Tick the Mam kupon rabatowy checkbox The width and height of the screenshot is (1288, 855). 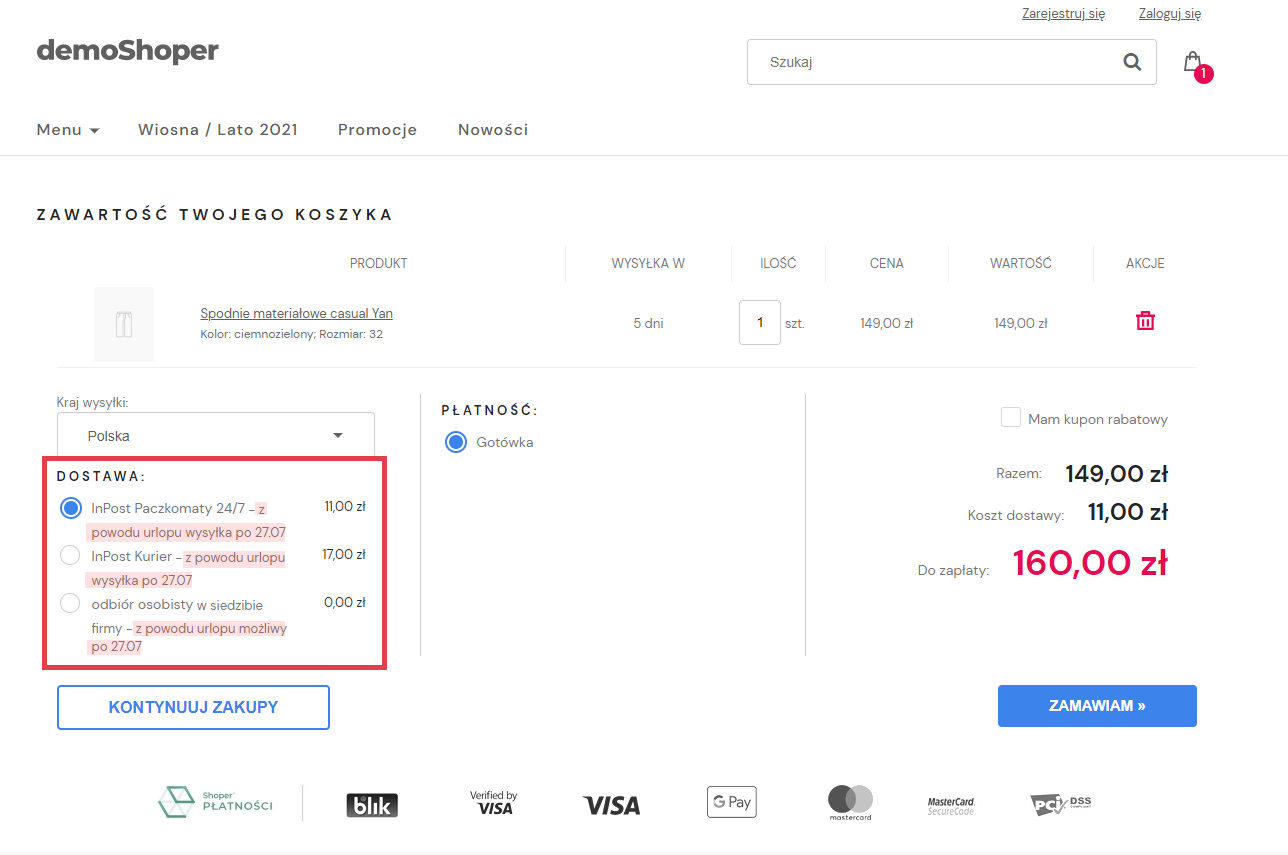[1011, 418]
